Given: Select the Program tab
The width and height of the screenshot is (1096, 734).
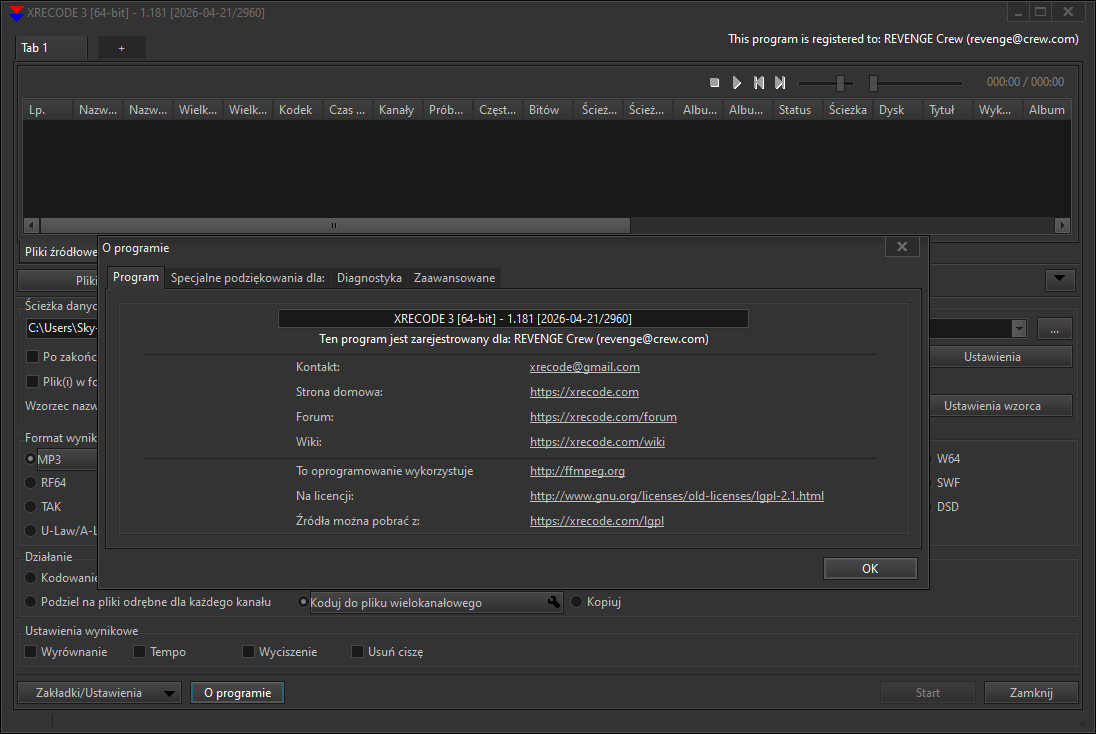Looking at the screenshot, I should click(136, 277).
